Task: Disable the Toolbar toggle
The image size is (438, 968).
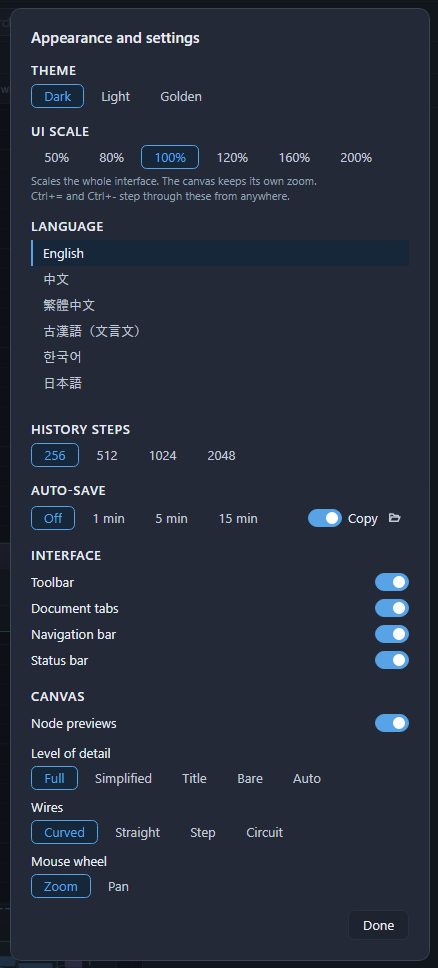Action: (392, 582)
